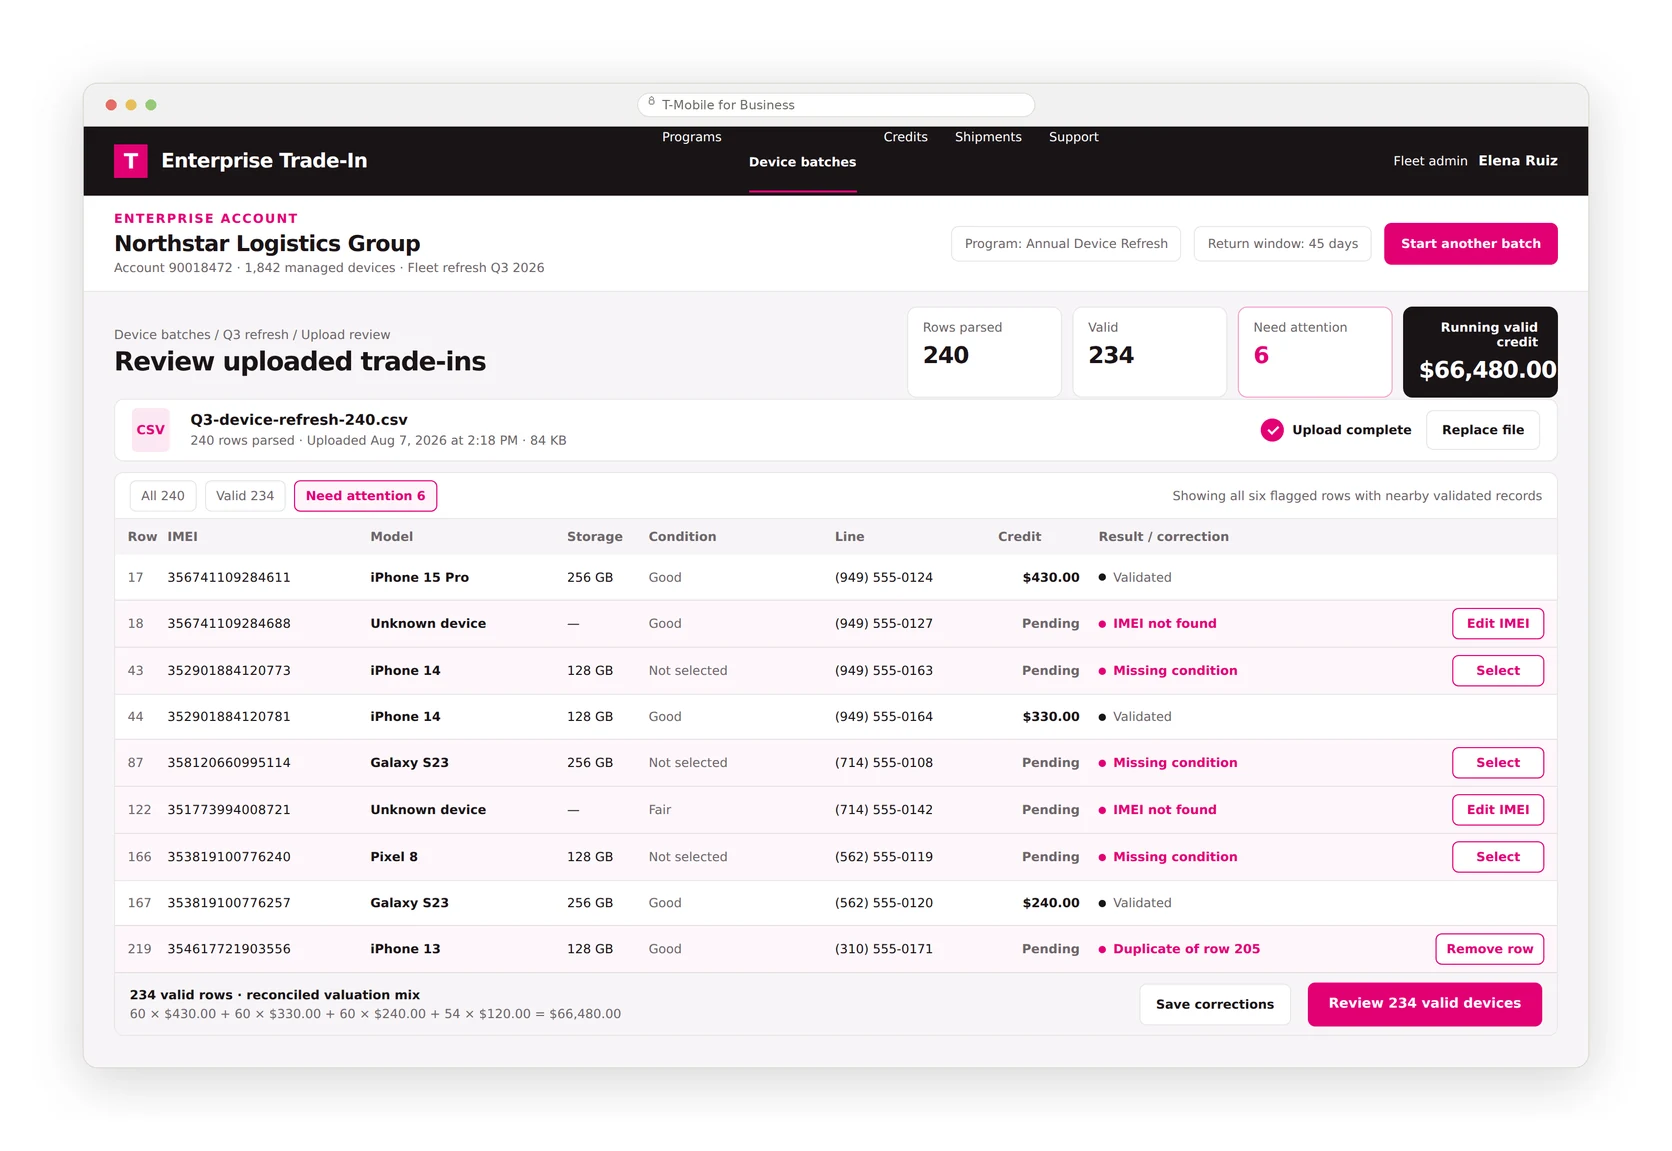The width and height of the screenshot is (1672, 1151).
Task: Click the T-Mobile magenta T logo
Action: pos(131,161)
